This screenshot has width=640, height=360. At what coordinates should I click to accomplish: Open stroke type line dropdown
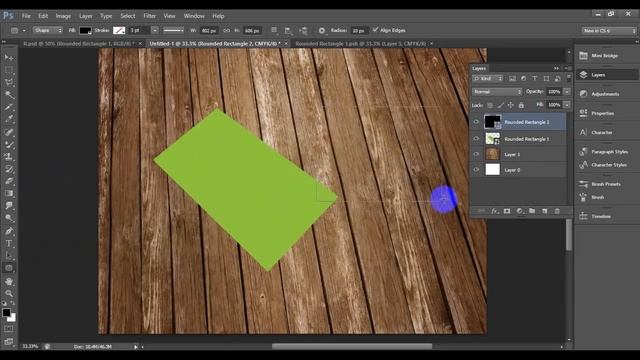point(173,30)
